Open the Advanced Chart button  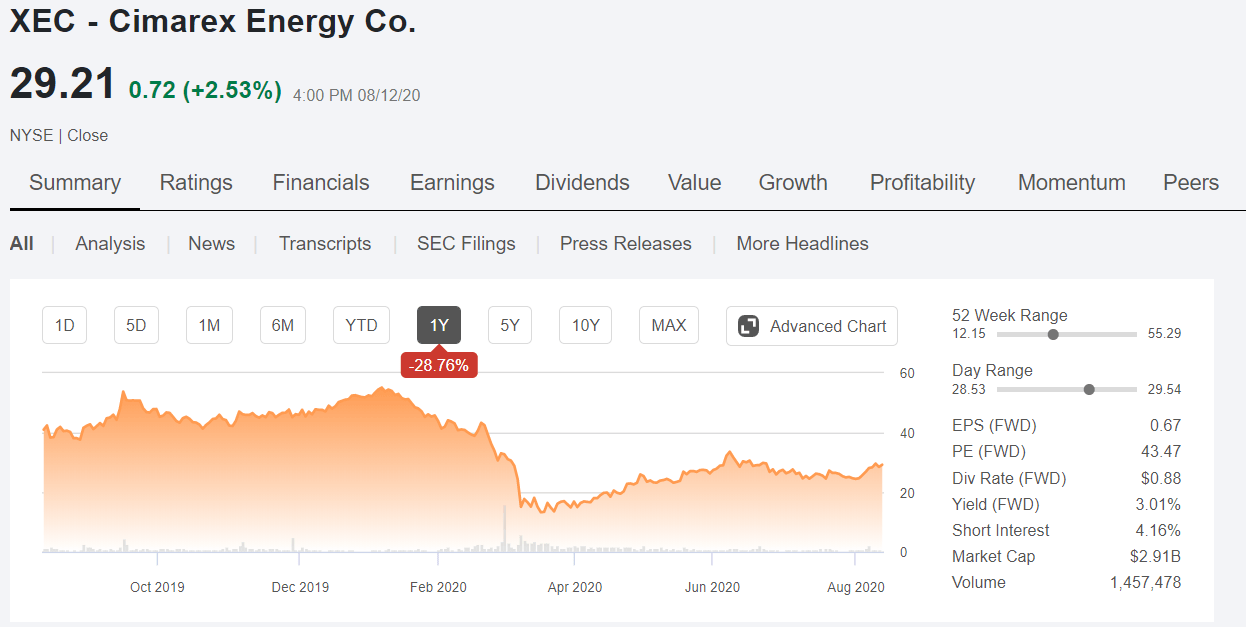pos(812,326)
